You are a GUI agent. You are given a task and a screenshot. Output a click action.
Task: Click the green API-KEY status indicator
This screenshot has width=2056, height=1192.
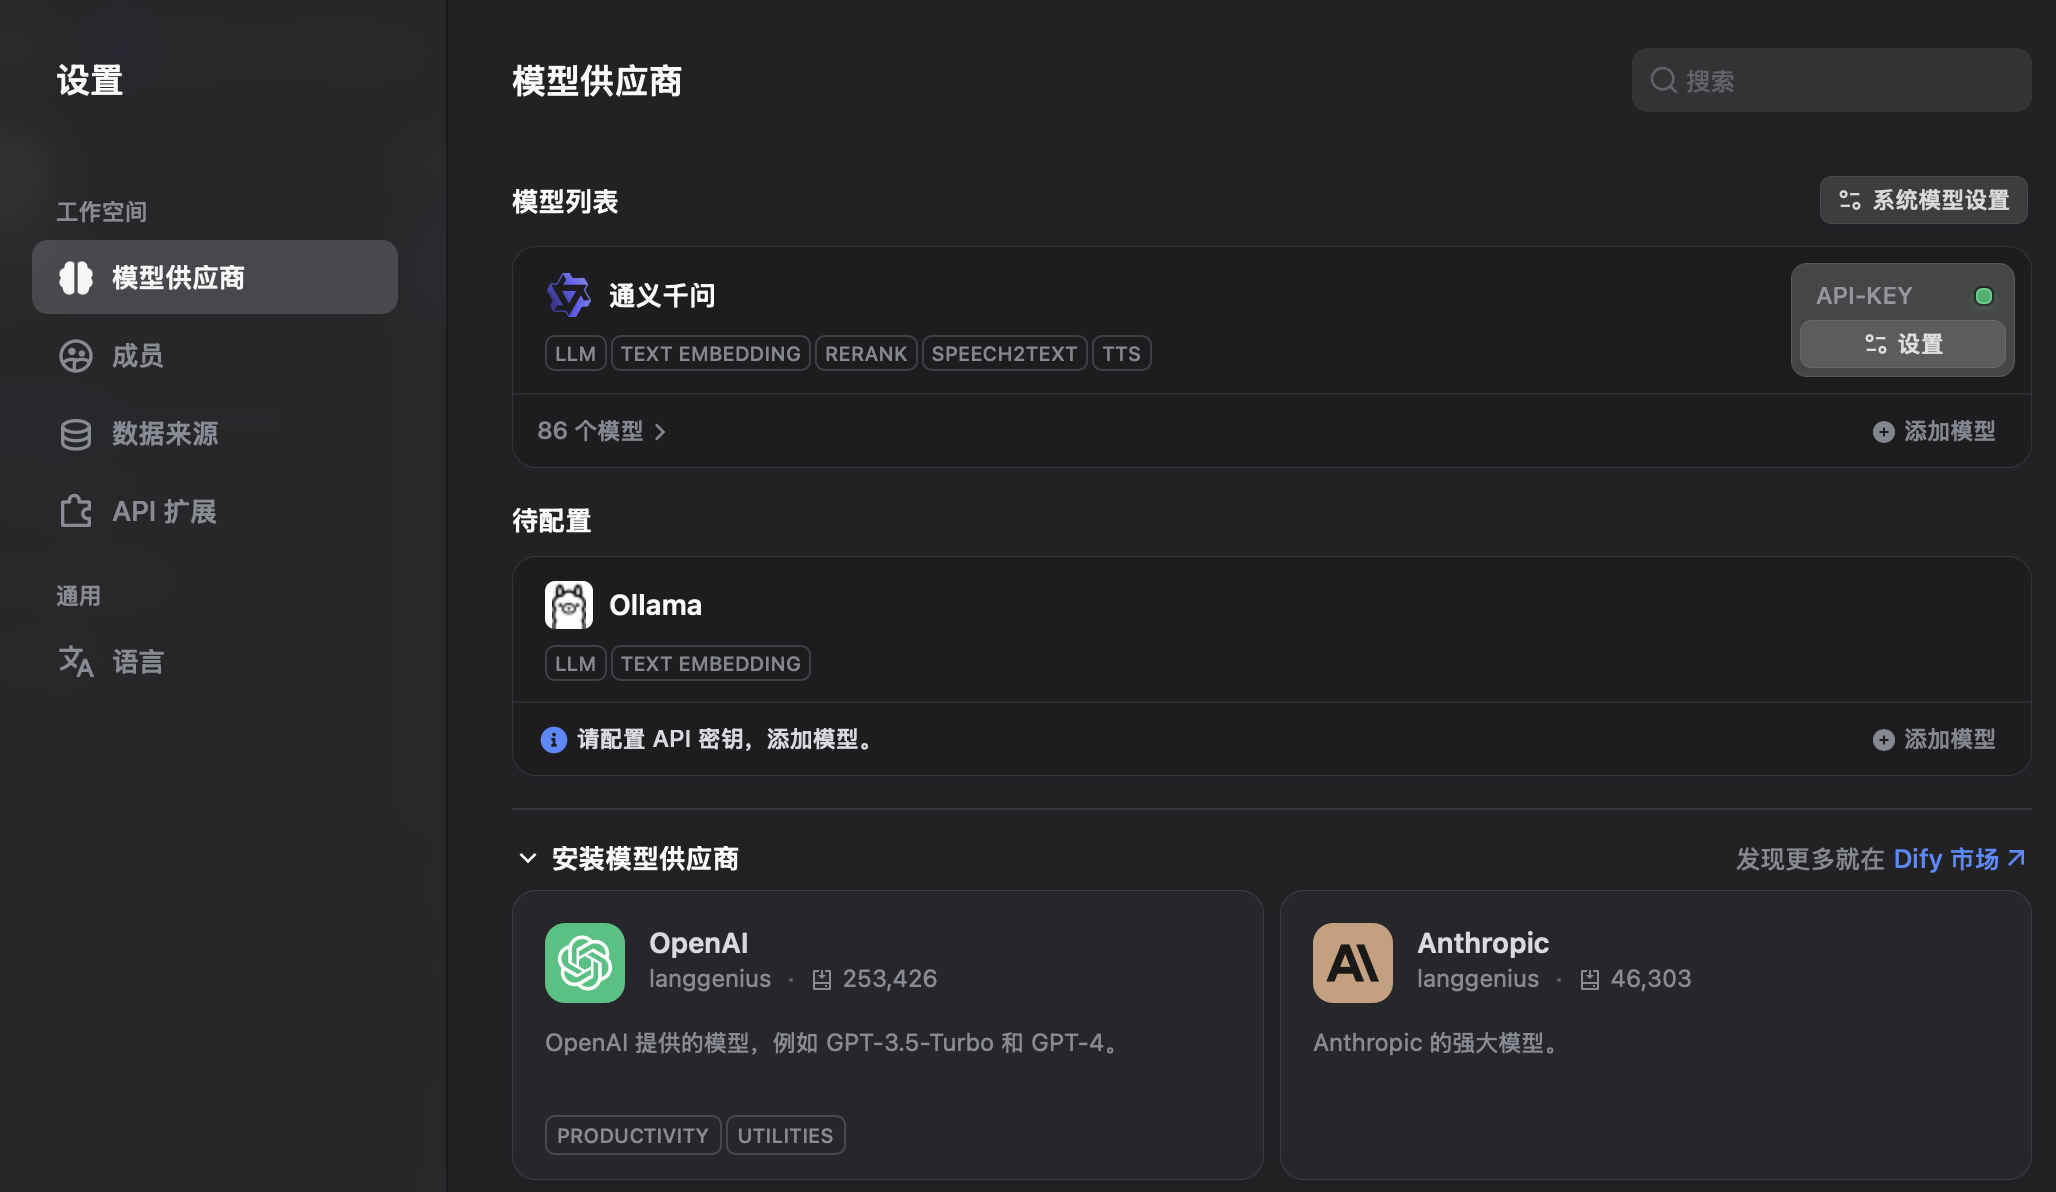pos(1984,296)
